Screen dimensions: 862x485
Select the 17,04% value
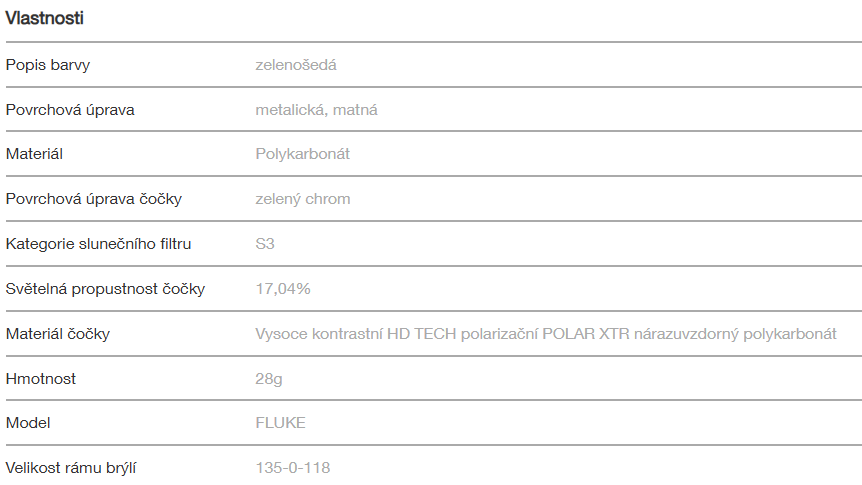pos(283,289)
